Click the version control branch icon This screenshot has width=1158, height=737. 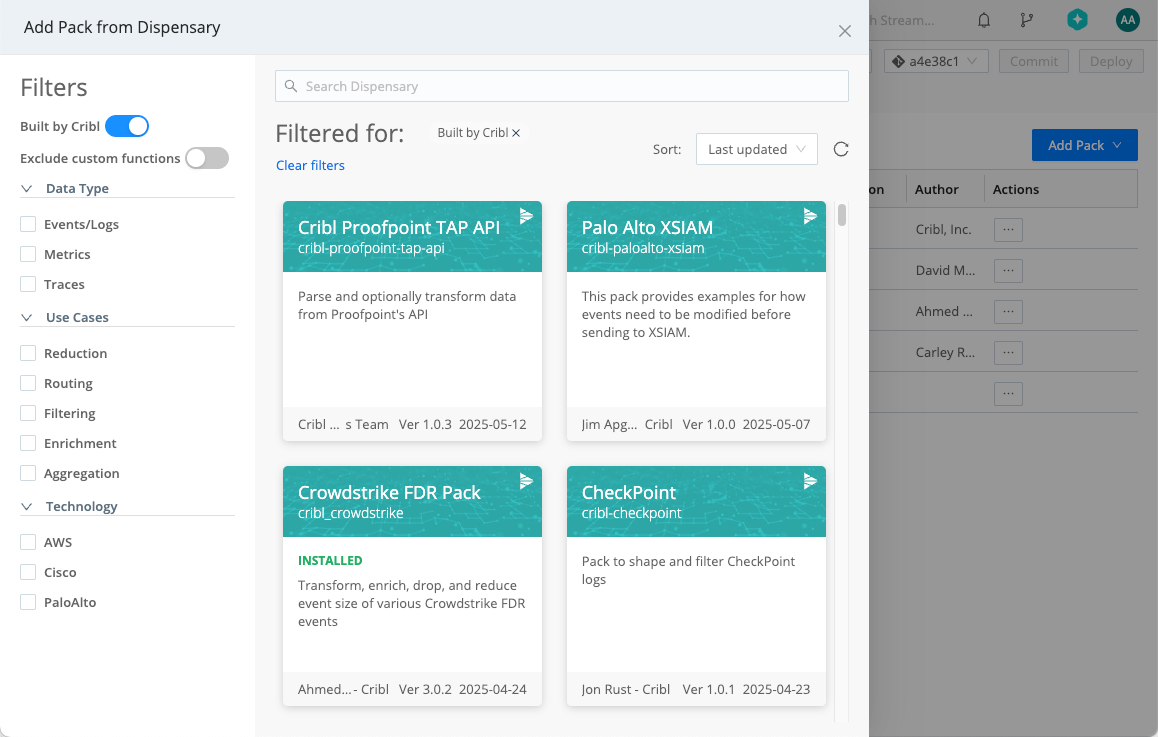(x=1027, y=20)
